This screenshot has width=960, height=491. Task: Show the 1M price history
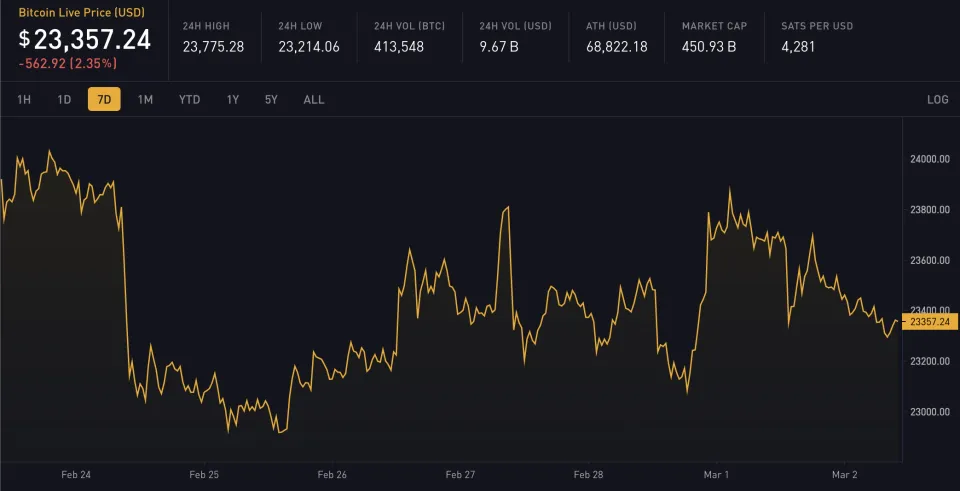(x=145, y=99)
